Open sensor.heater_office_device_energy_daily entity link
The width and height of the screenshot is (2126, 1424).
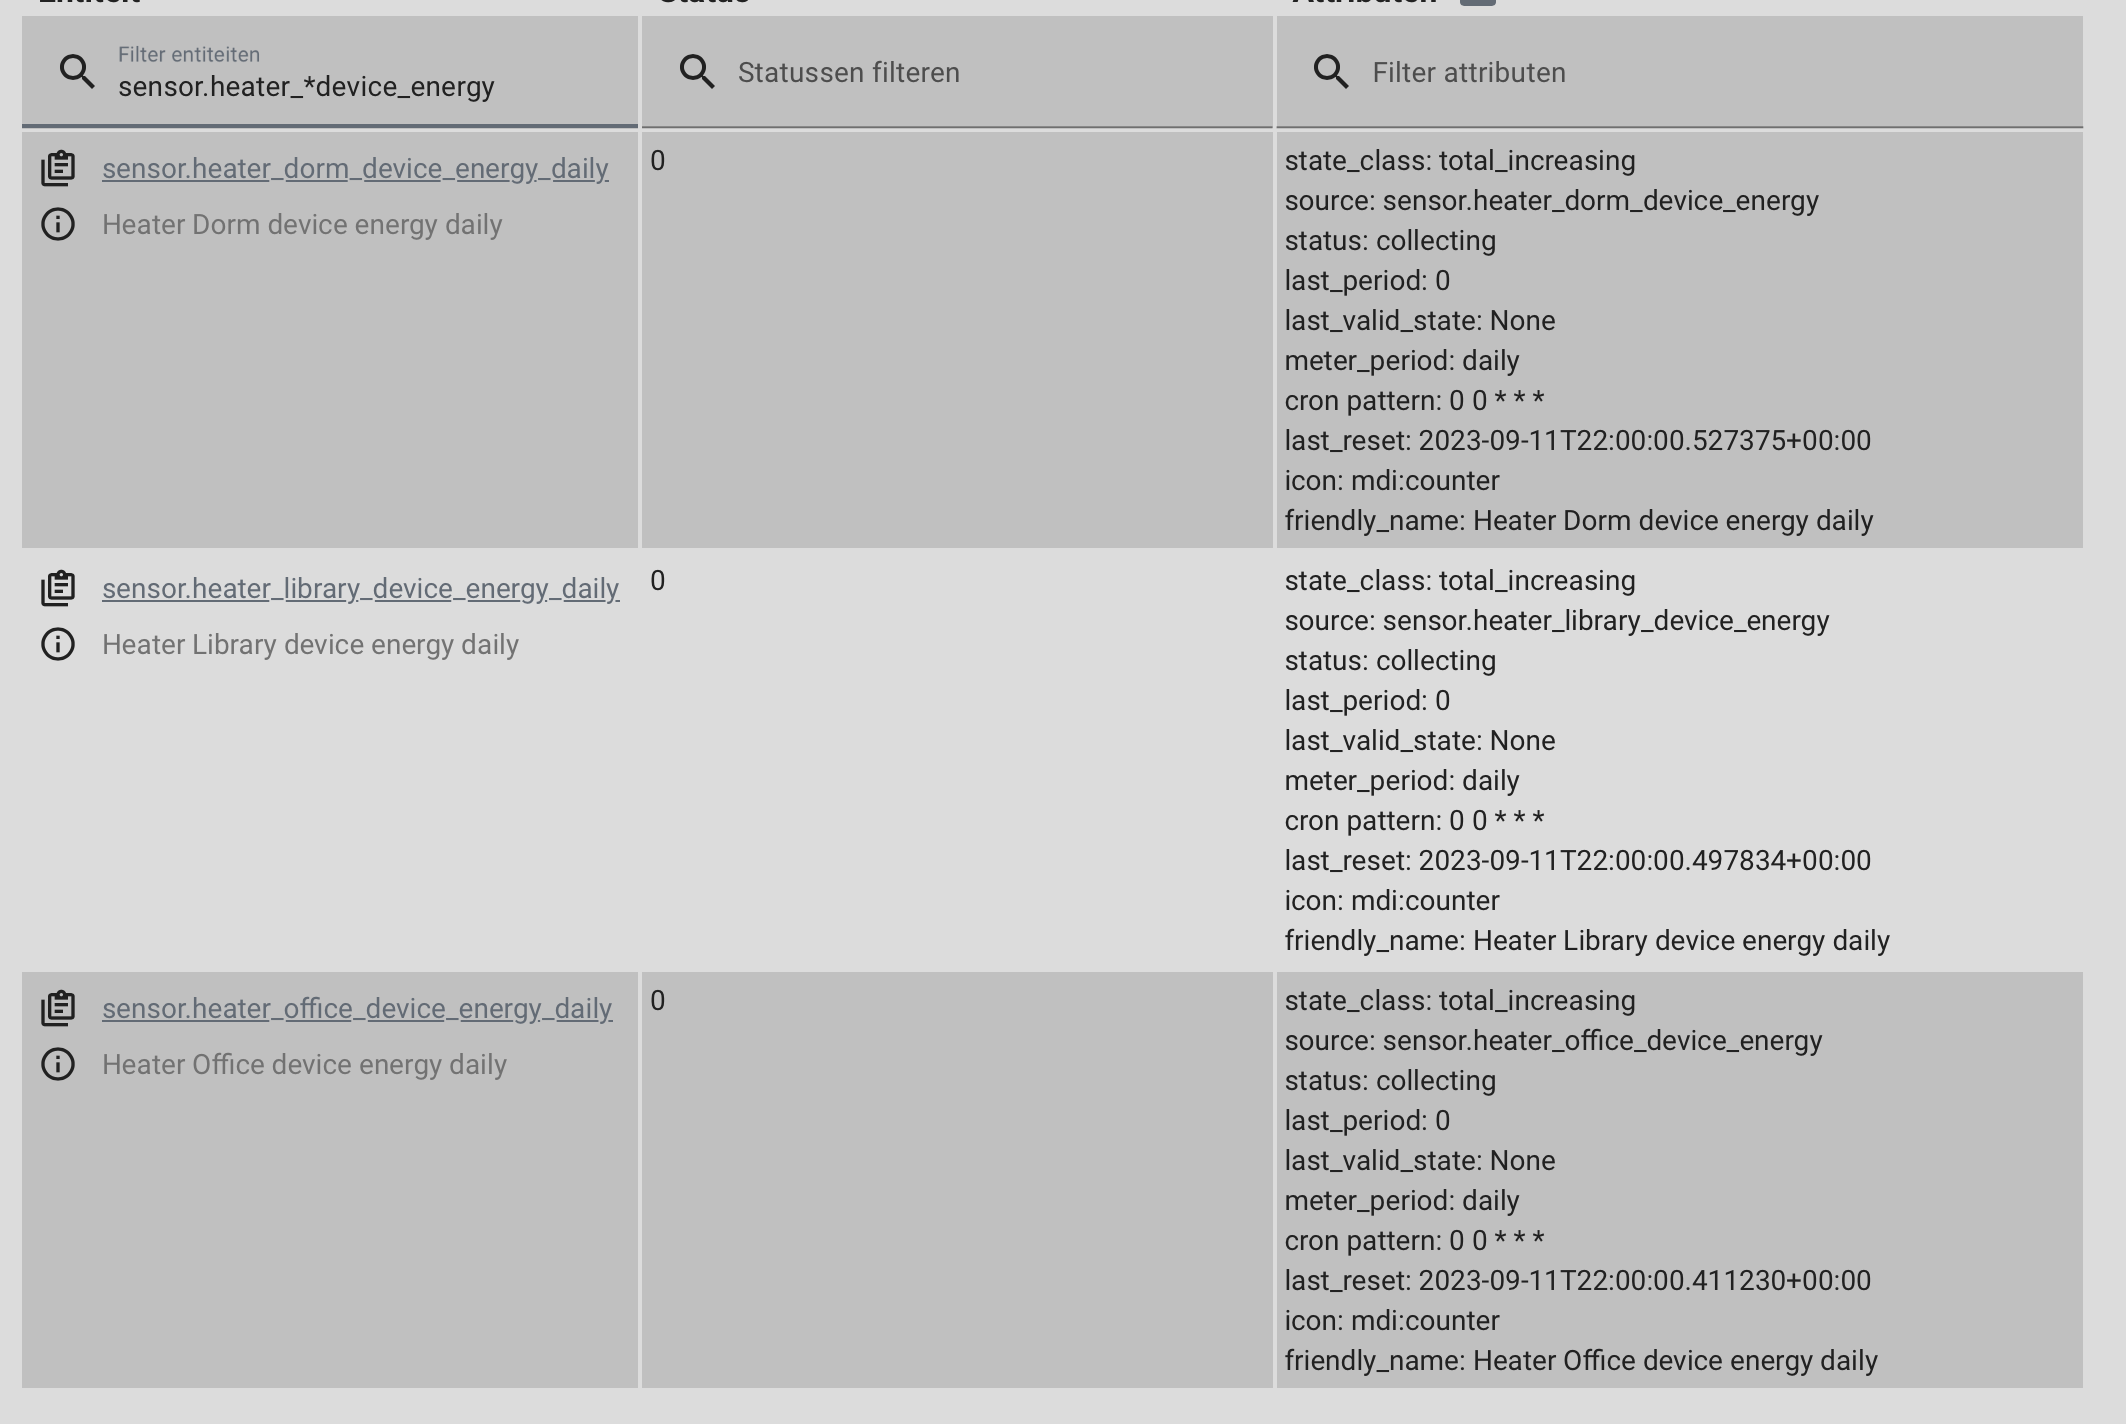(x=357, y=1009)
